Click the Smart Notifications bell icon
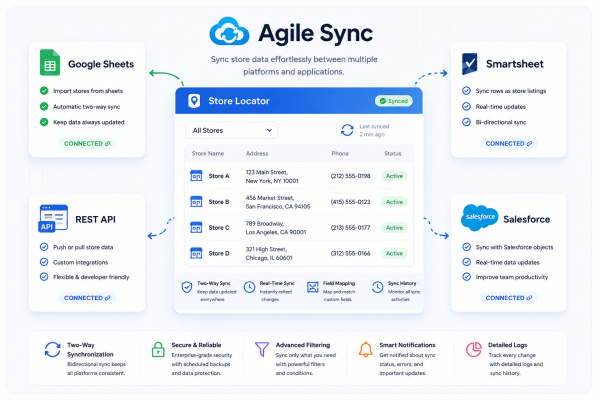The height and width of the screenshot is (400, 600). pos(365,349)
